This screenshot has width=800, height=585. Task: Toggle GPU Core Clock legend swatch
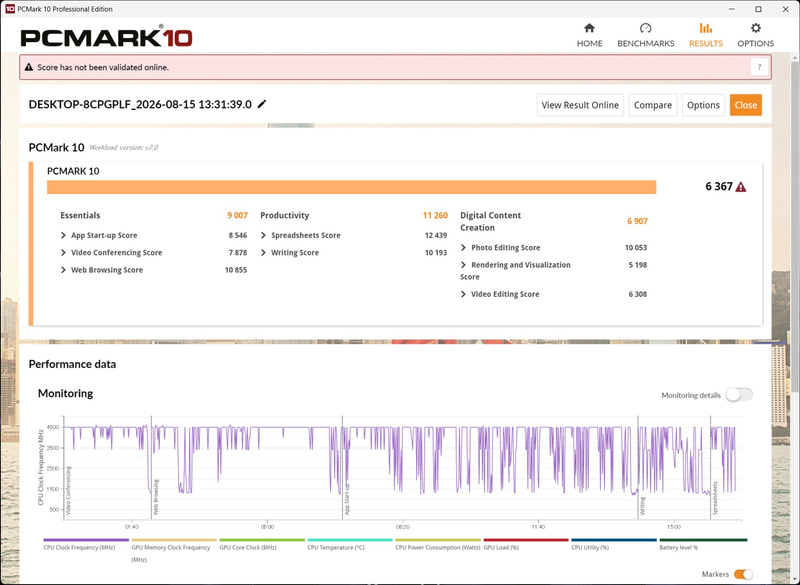tap(262, 540)
